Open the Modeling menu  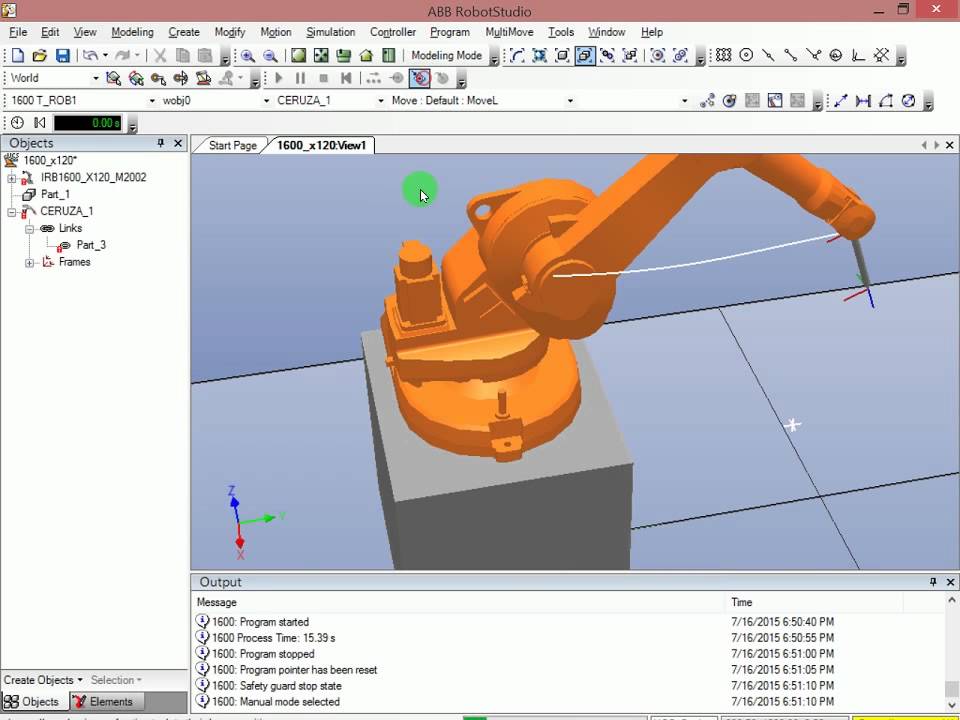coord(132,32)
